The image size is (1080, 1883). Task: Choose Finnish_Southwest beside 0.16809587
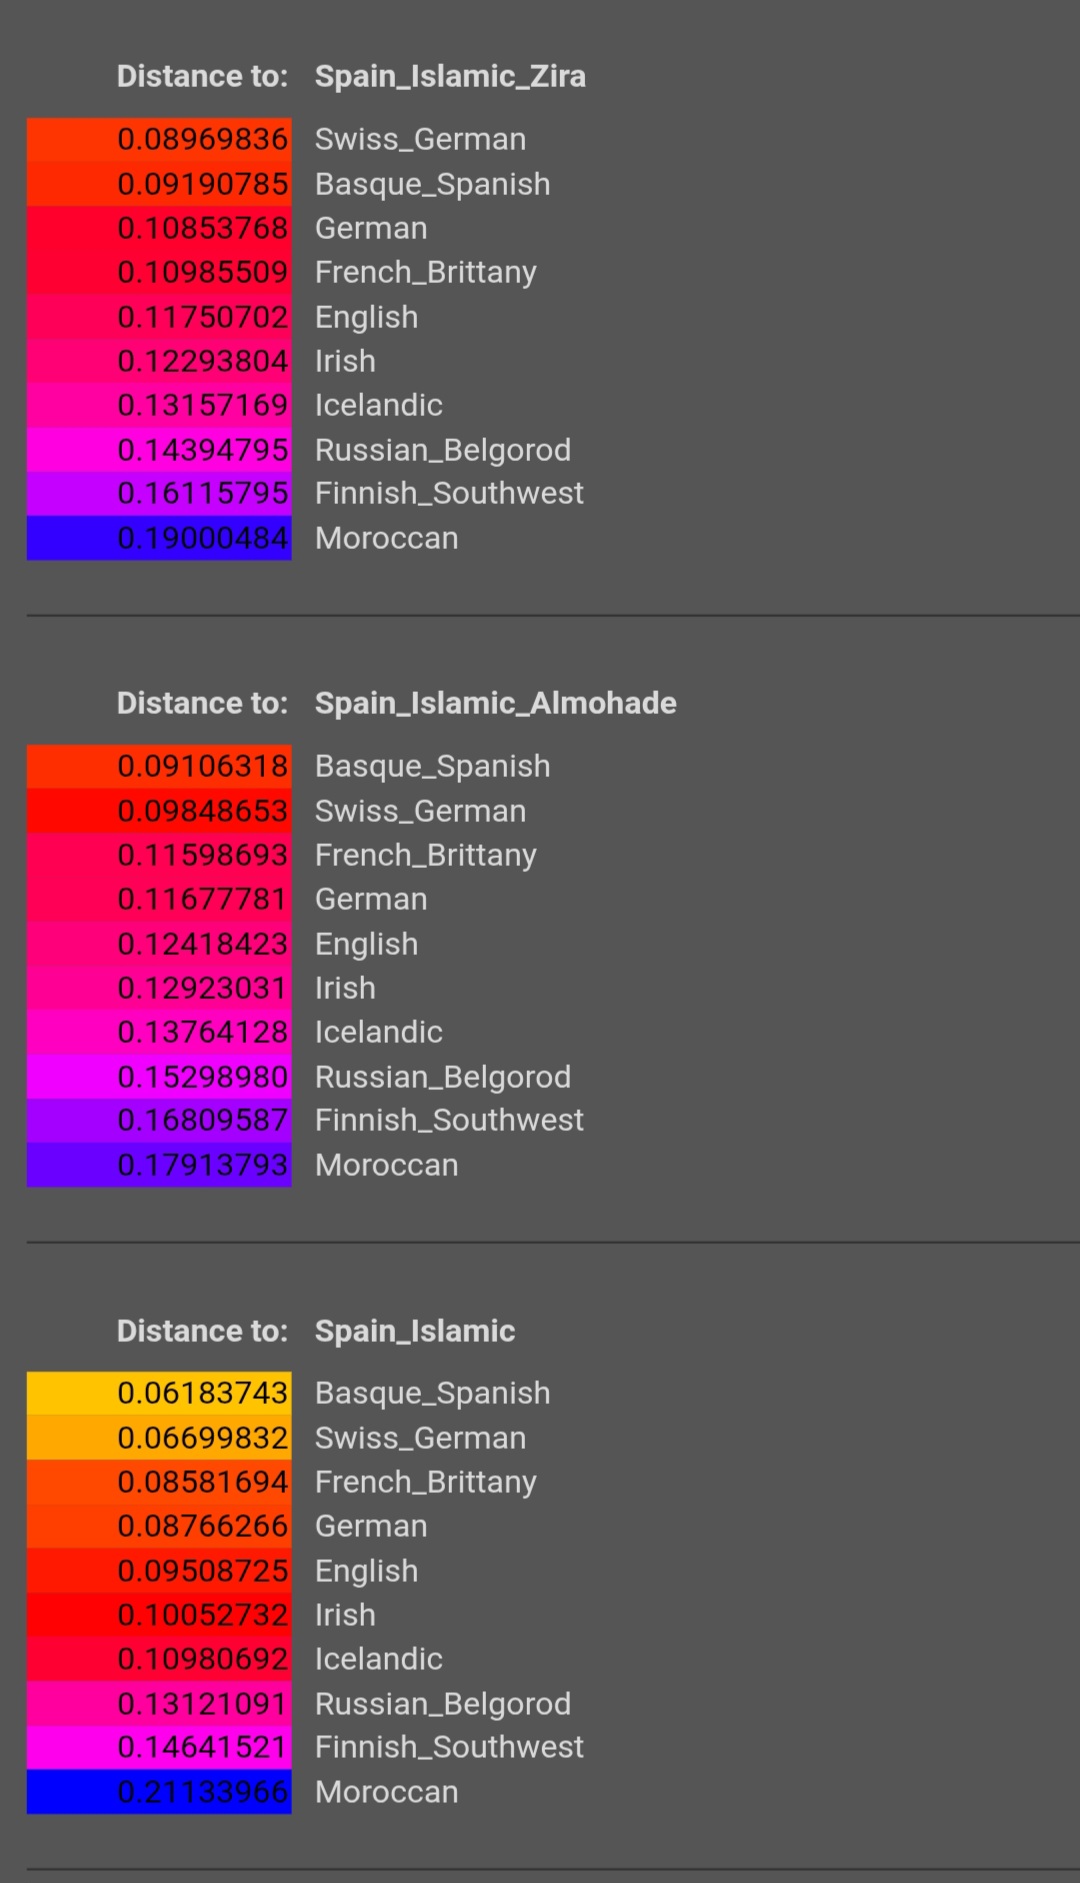[449, 1120]
